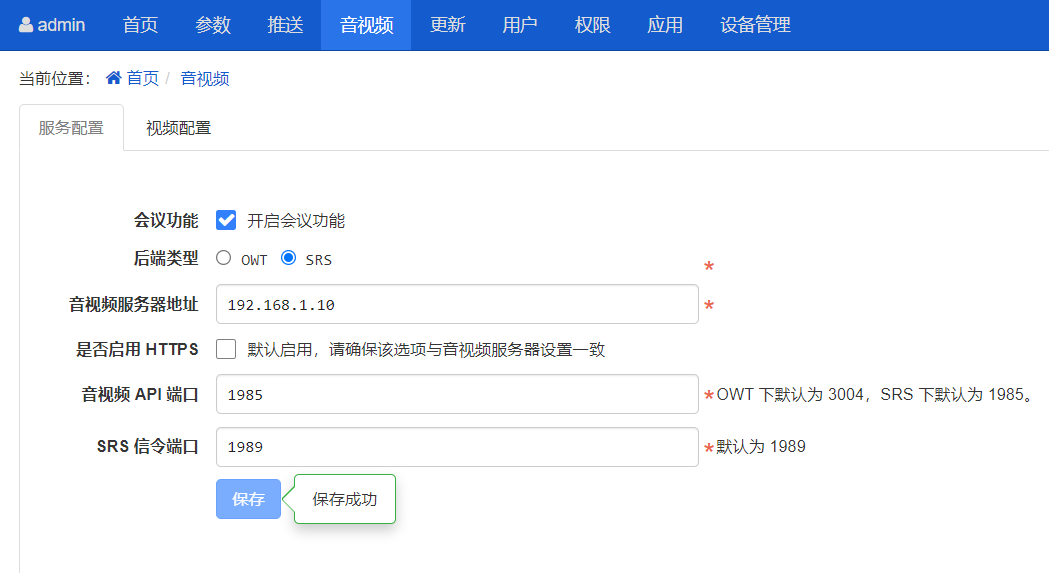Viewport: 1049px width, 573px height.
Task: Open the 首页 navigation menu
Action: (x=140, y=25)
